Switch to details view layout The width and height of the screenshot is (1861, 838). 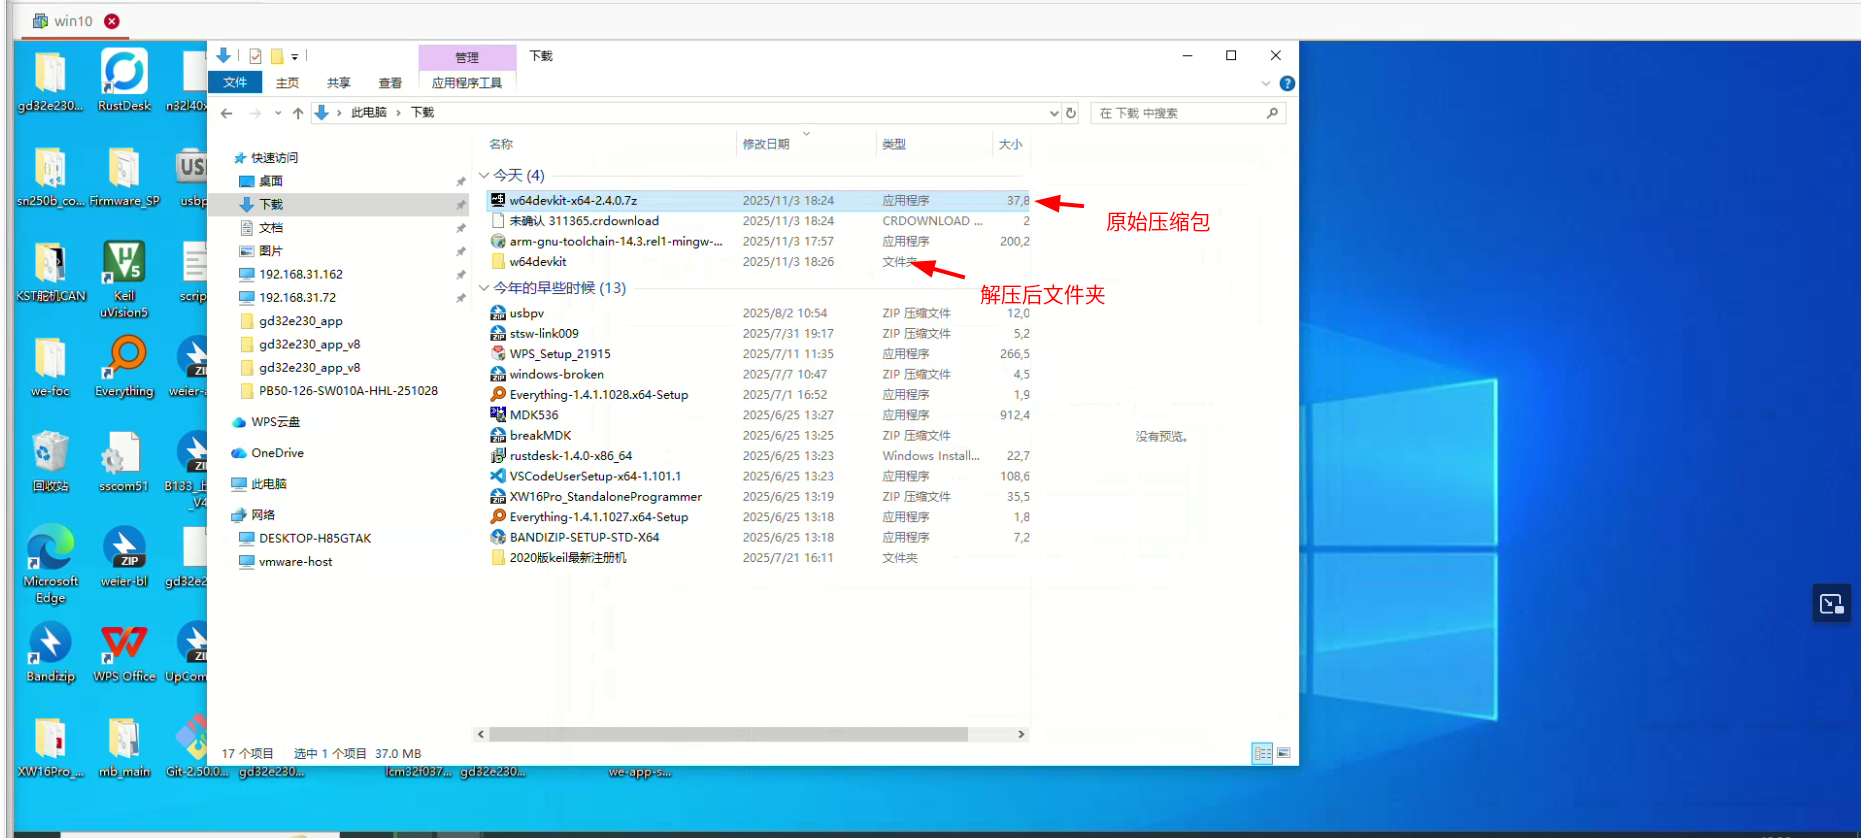tap(1262, 753)
